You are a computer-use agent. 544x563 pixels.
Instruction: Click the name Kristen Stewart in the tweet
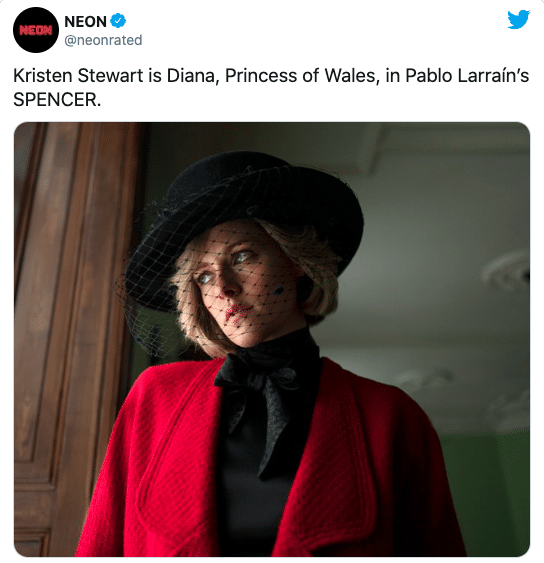pyautogui.click(x=78, y=76)
